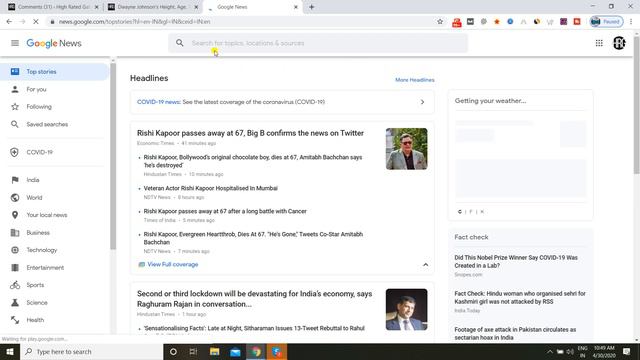The width and height of the screenshot is (640, 360).
Task: Click the Entertainment section icon
Action: tap(15, 268)
